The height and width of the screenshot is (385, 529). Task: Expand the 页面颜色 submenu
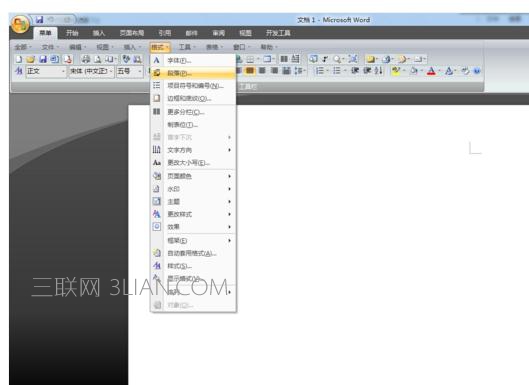[x=193, y=176]
